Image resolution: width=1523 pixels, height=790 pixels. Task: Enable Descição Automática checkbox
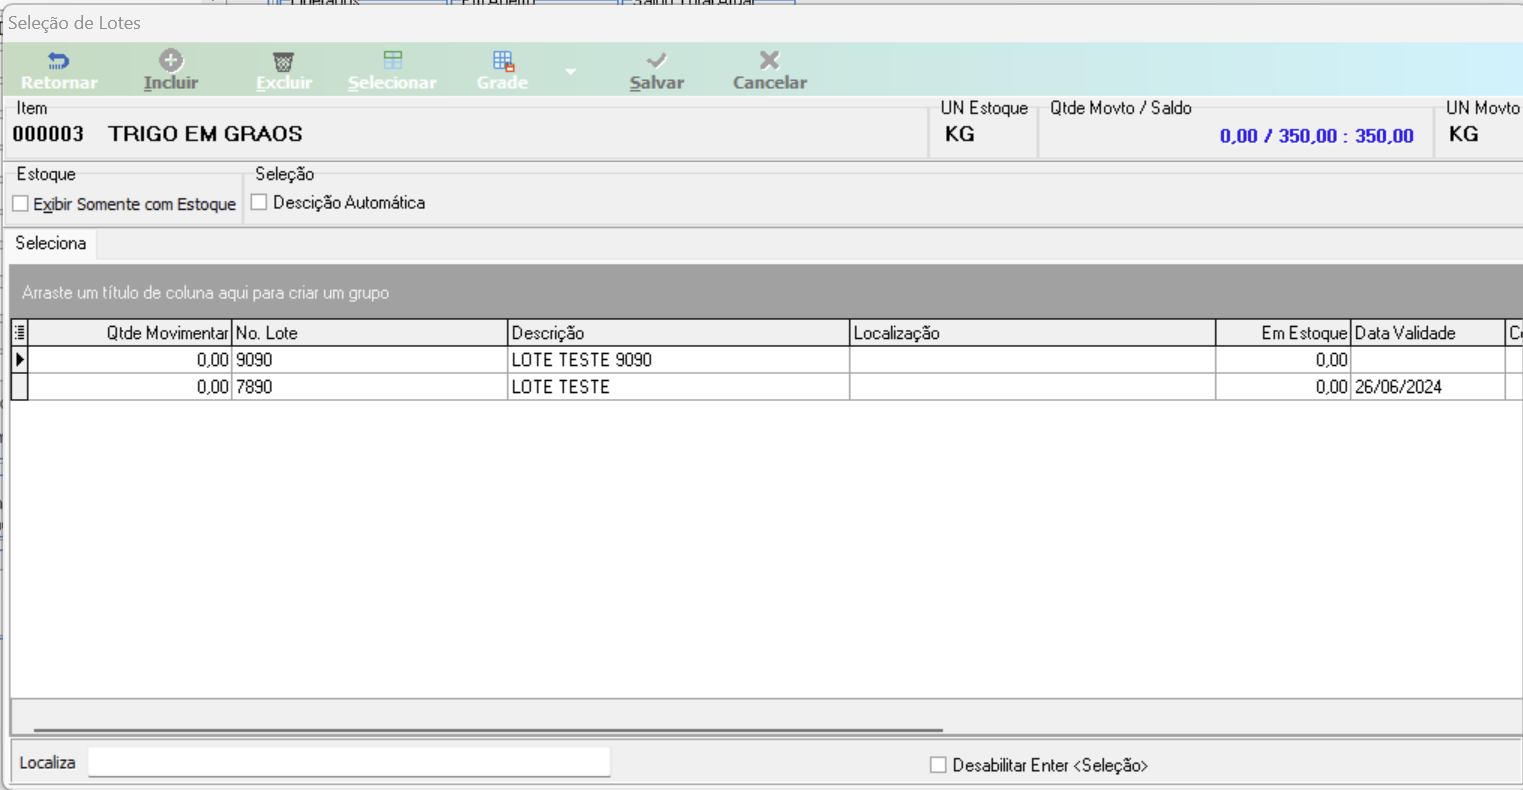[259, 202]
